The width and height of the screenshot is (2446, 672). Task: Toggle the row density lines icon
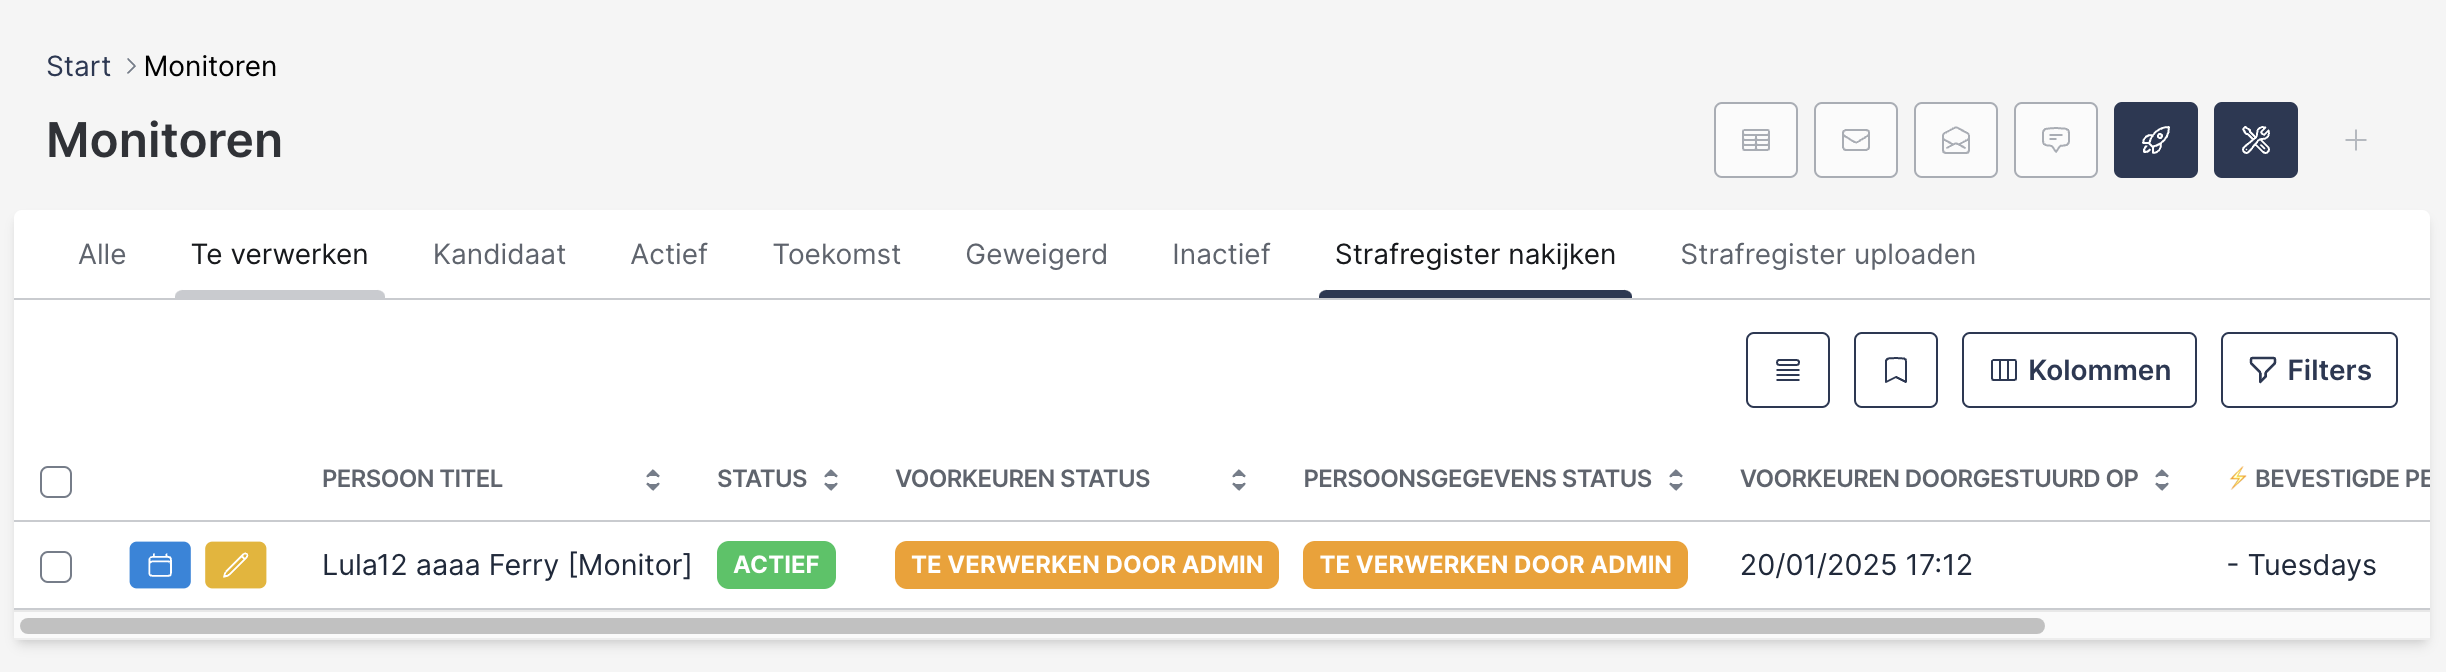click(x=1787, y=370)
